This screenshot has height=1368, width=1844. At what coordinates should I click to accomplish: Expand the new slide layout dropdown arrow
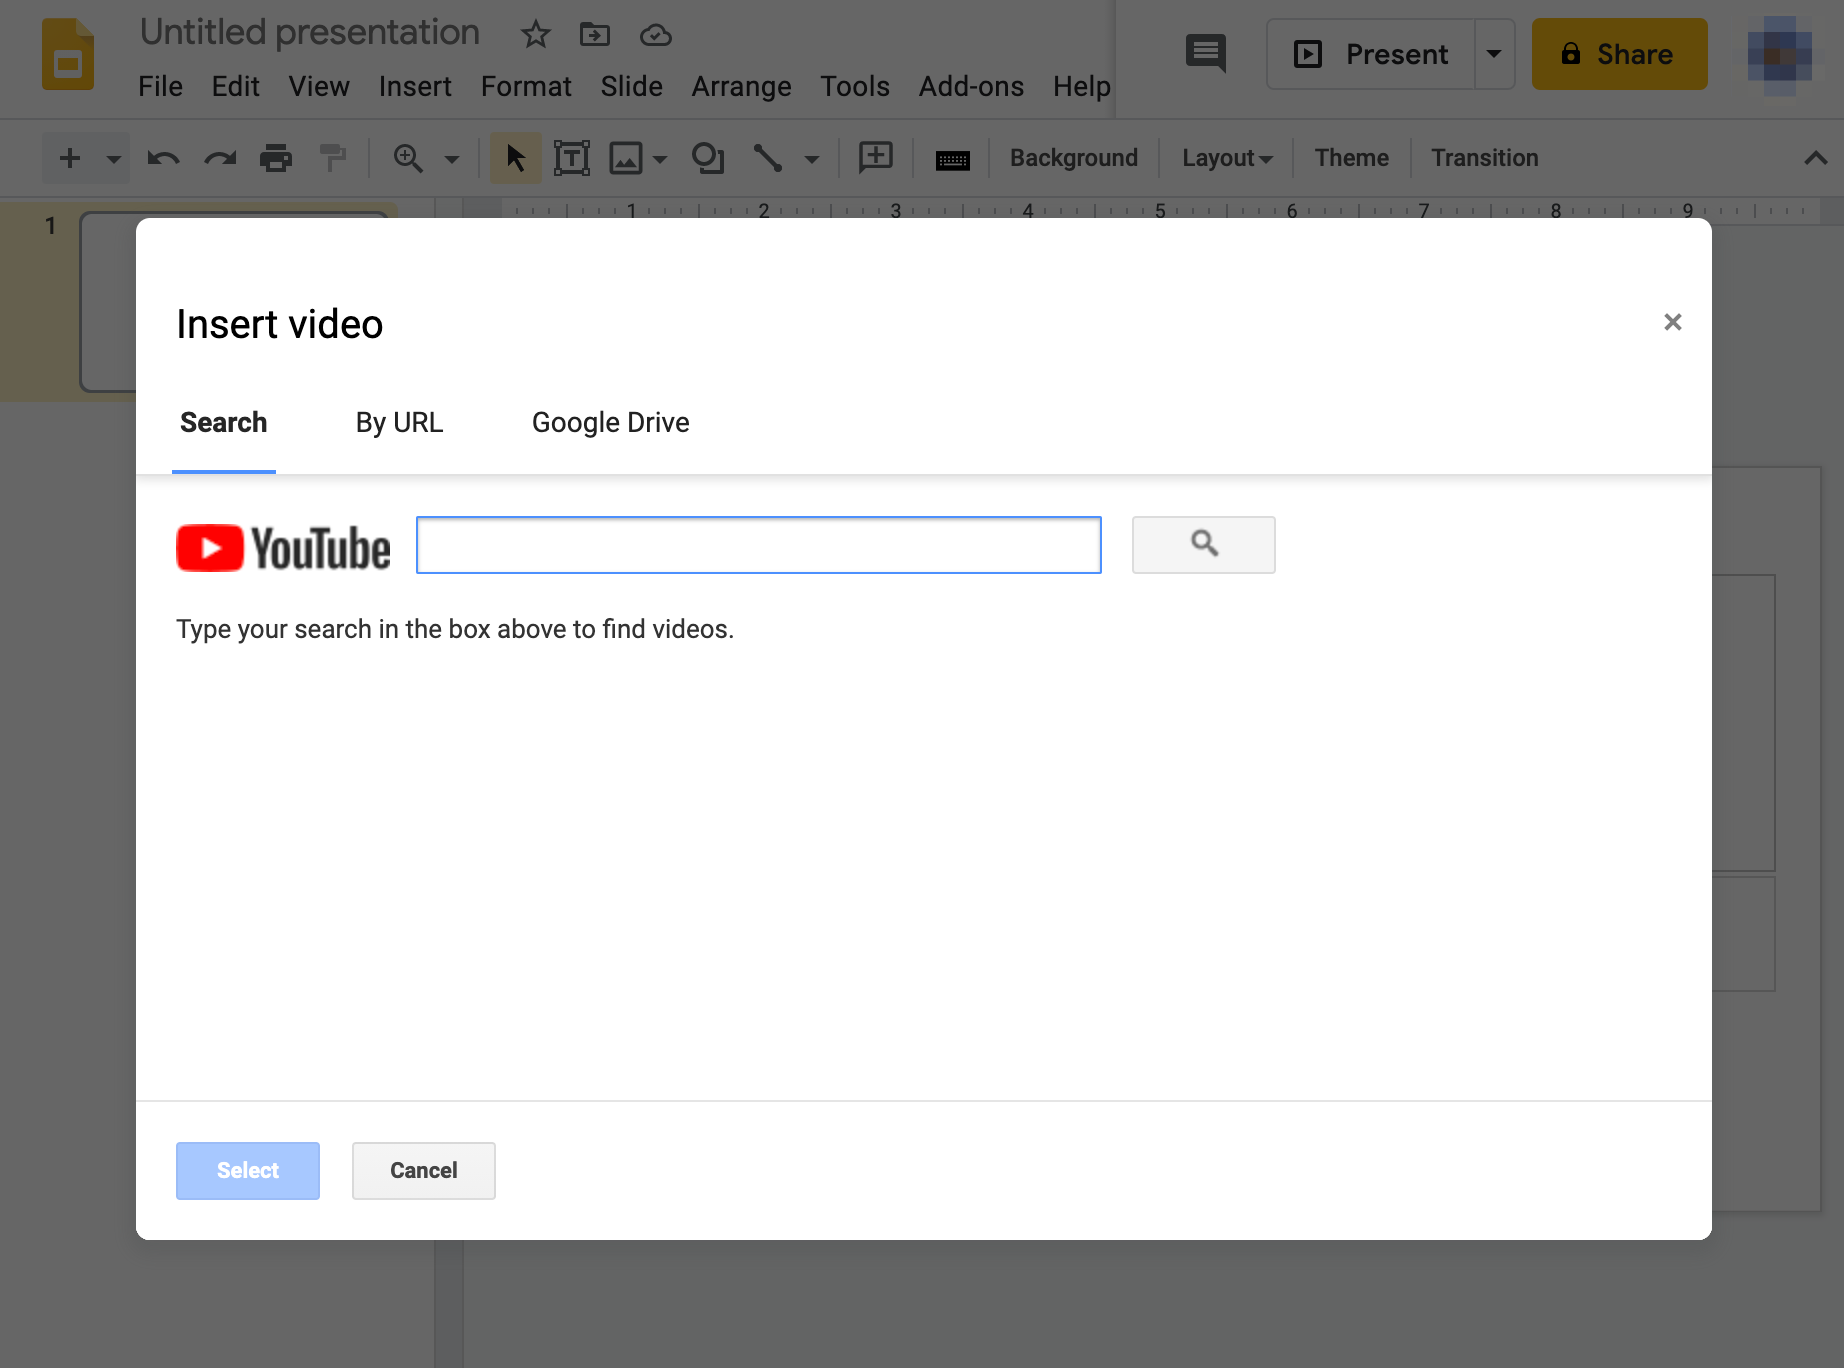(x=113, y=158)
